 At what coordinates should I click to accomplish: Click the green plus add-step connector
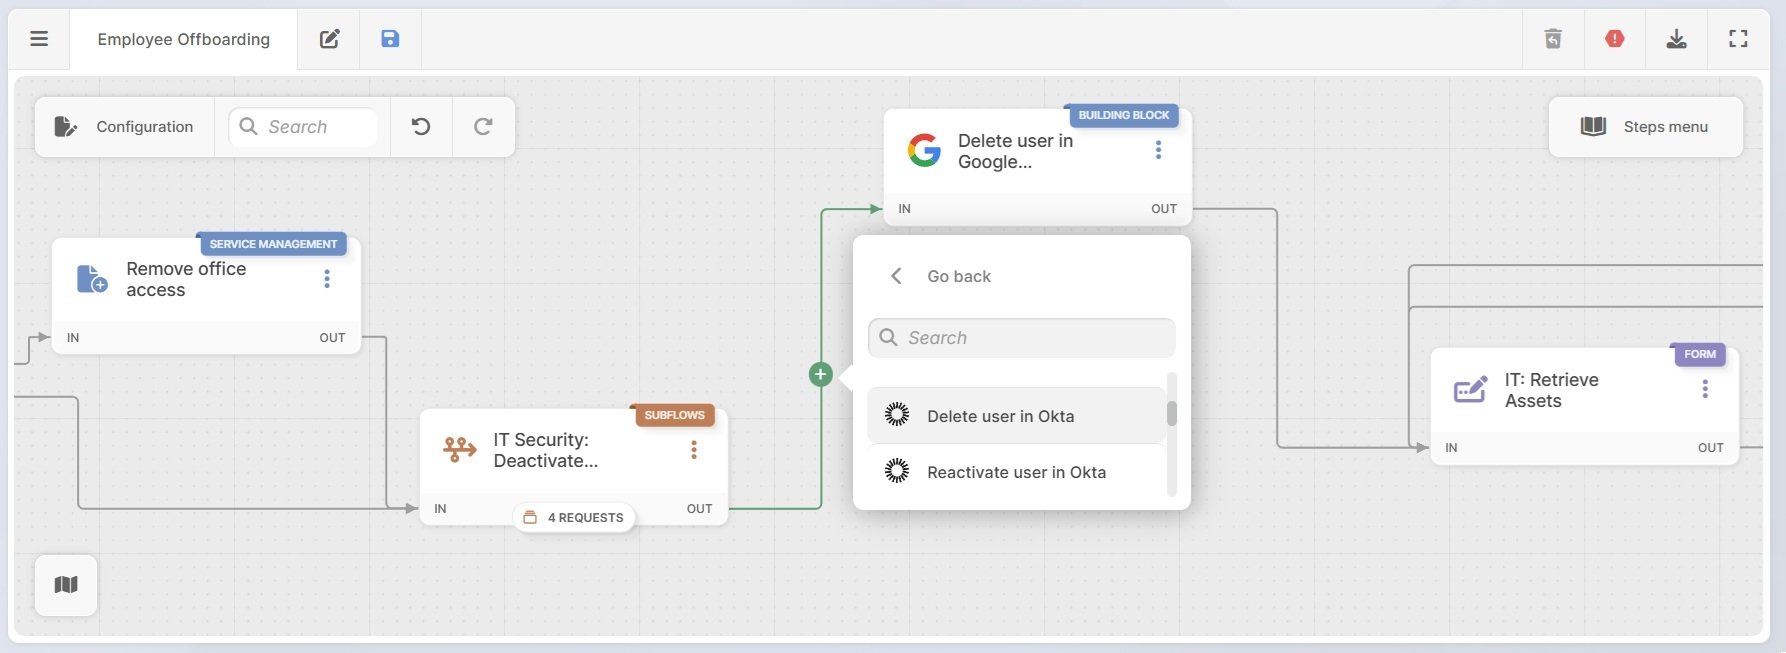tap(820, 374)
